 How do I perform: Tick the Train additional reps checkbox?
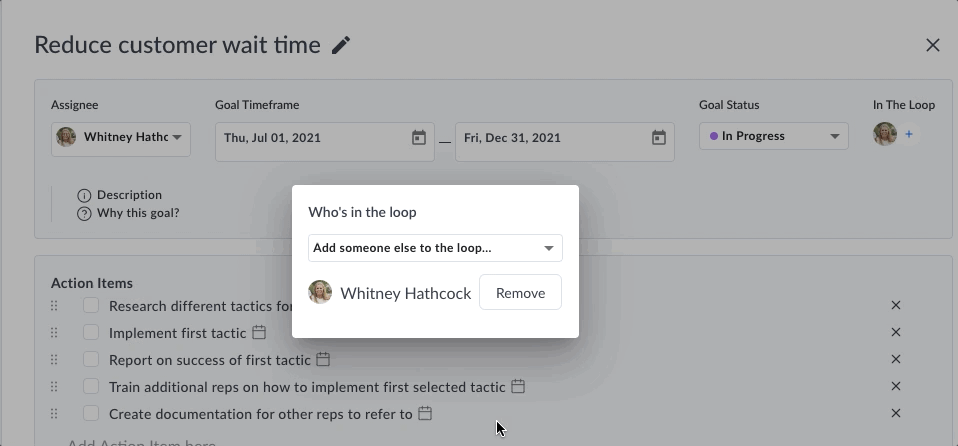[x=91, y=386]
